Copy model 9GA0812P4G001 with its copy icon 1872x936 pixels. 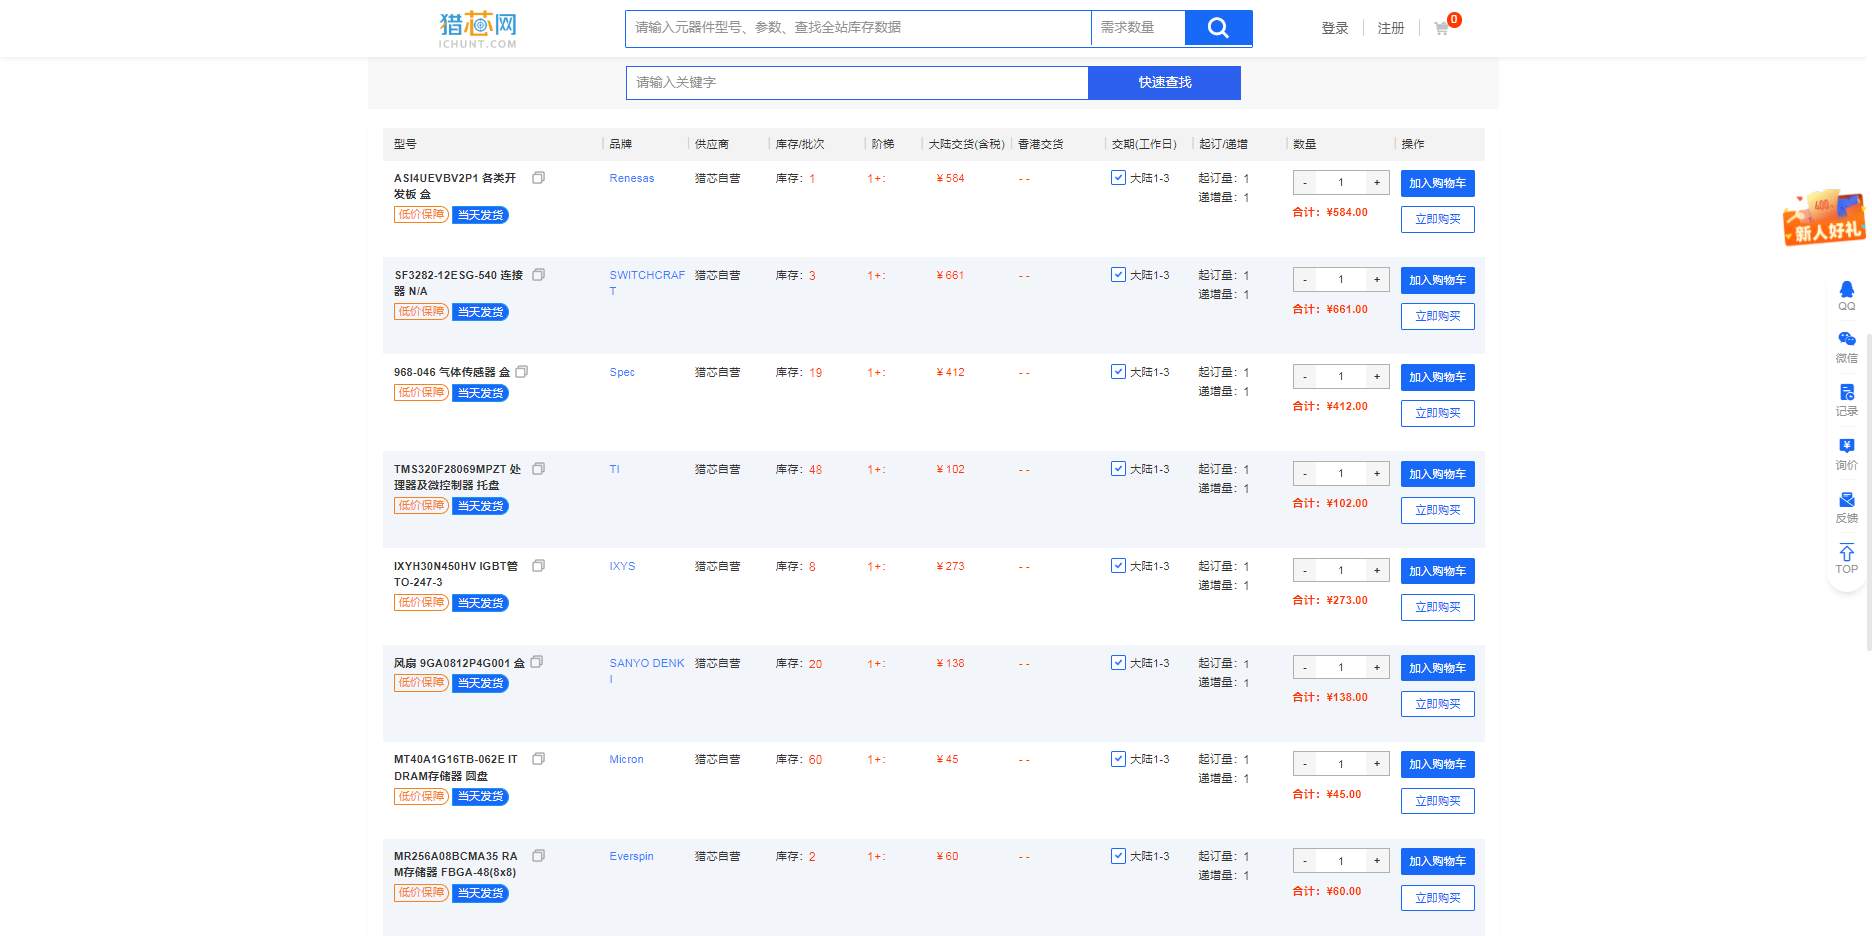536,662
